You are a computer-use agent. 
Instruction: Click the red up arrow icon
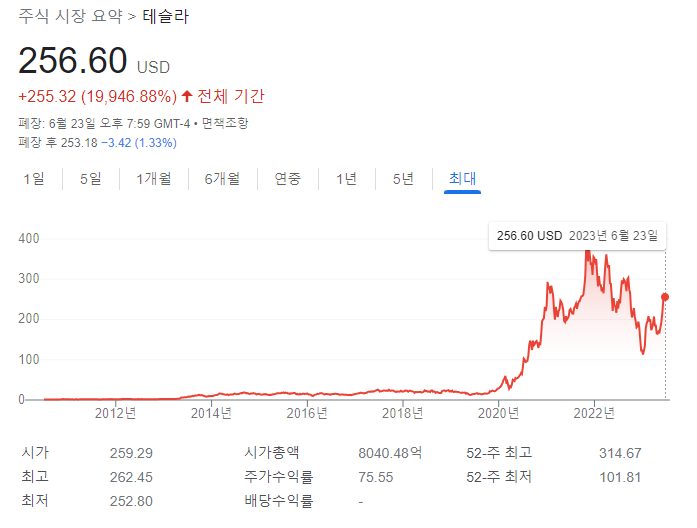[187, 96]
